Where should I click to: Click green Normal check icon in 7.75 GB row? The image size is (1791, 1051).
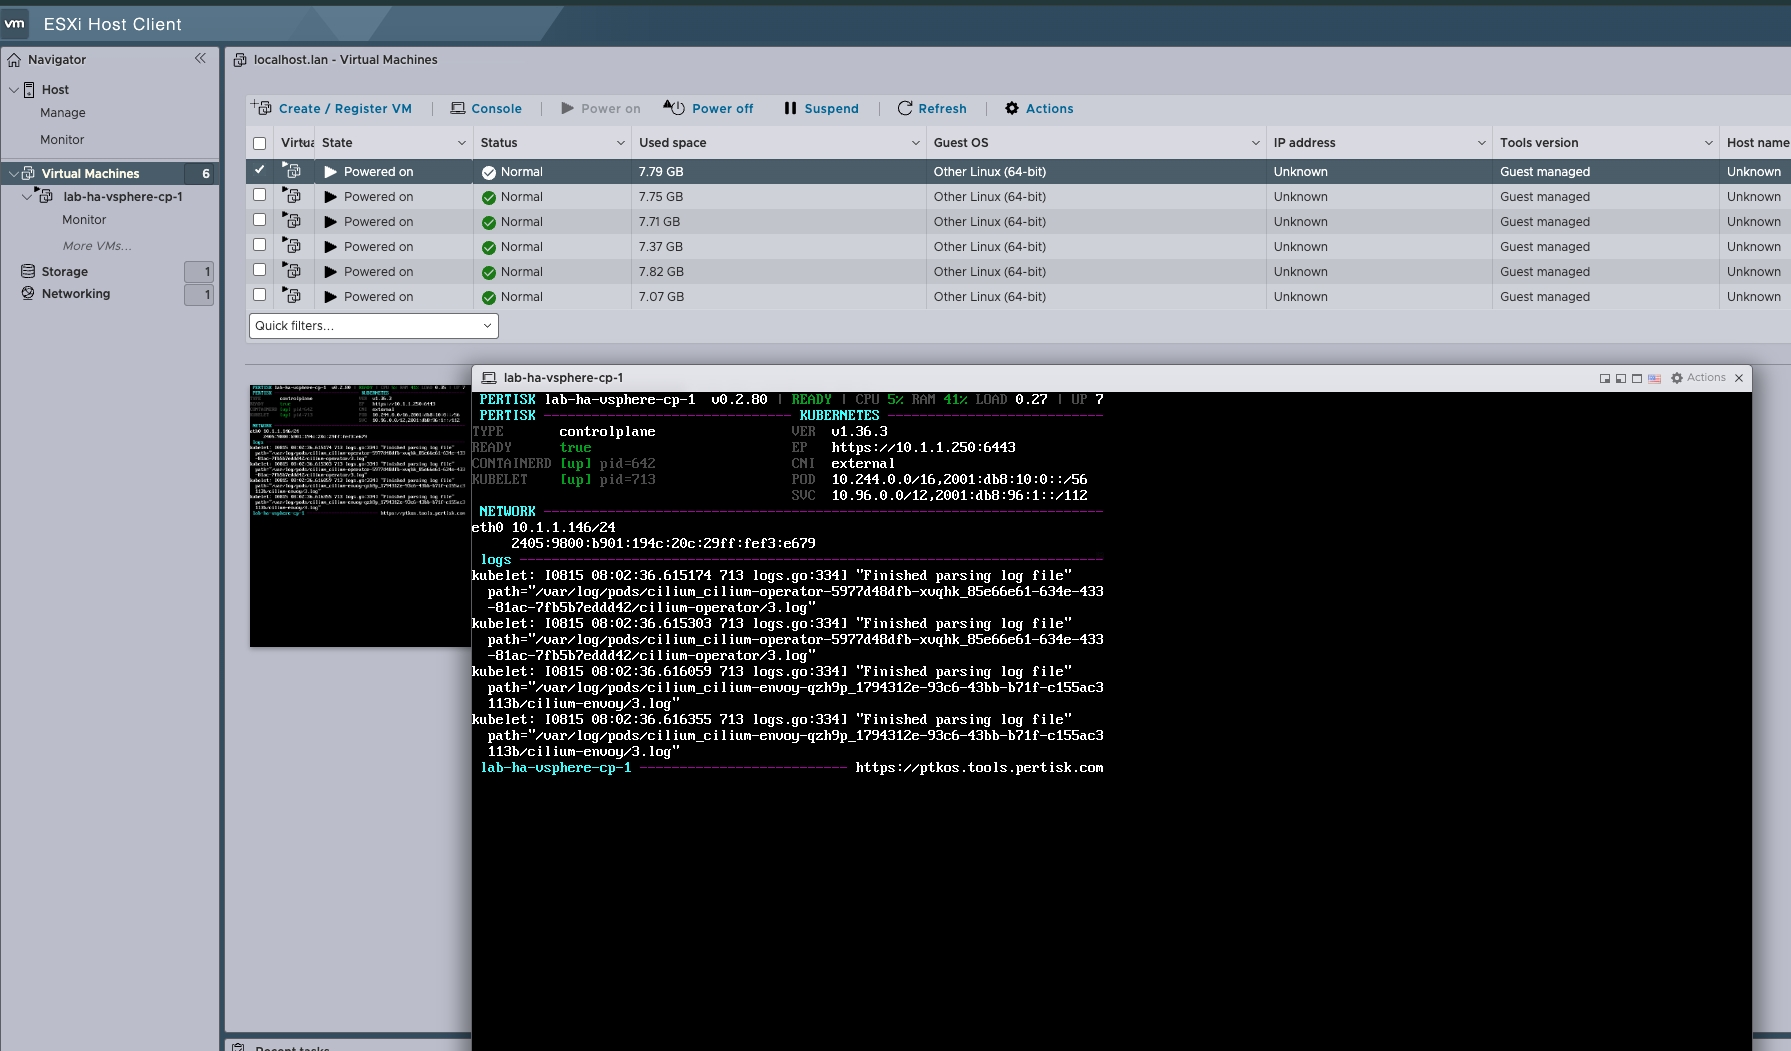[489, 198]
